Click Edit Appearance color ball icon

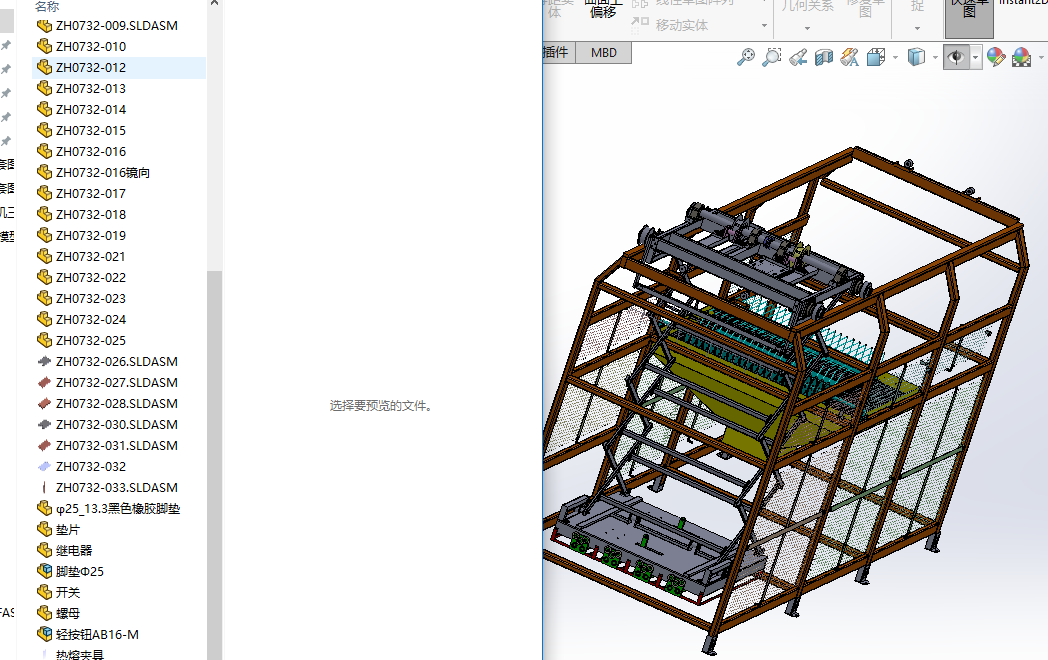(x=996, y=57)
